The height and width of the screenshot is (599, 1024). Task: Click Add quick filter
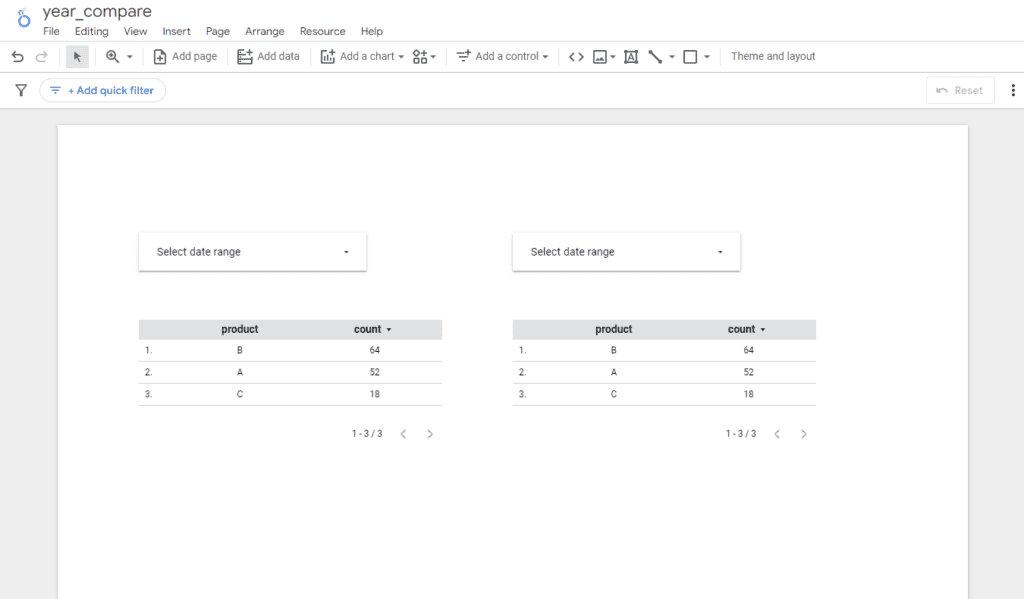click(x=102, y=90)
